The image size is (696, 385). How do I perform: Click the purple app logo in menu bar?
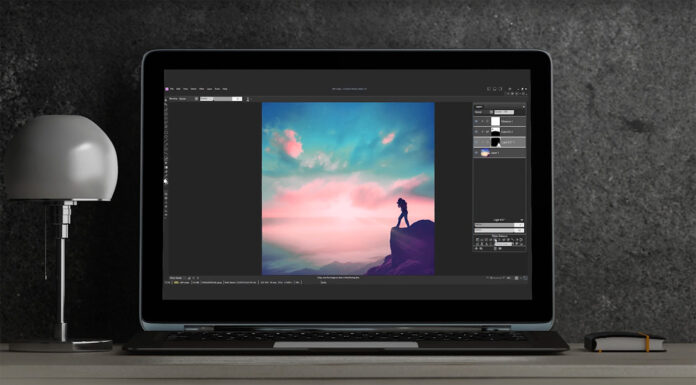[167, 89]
